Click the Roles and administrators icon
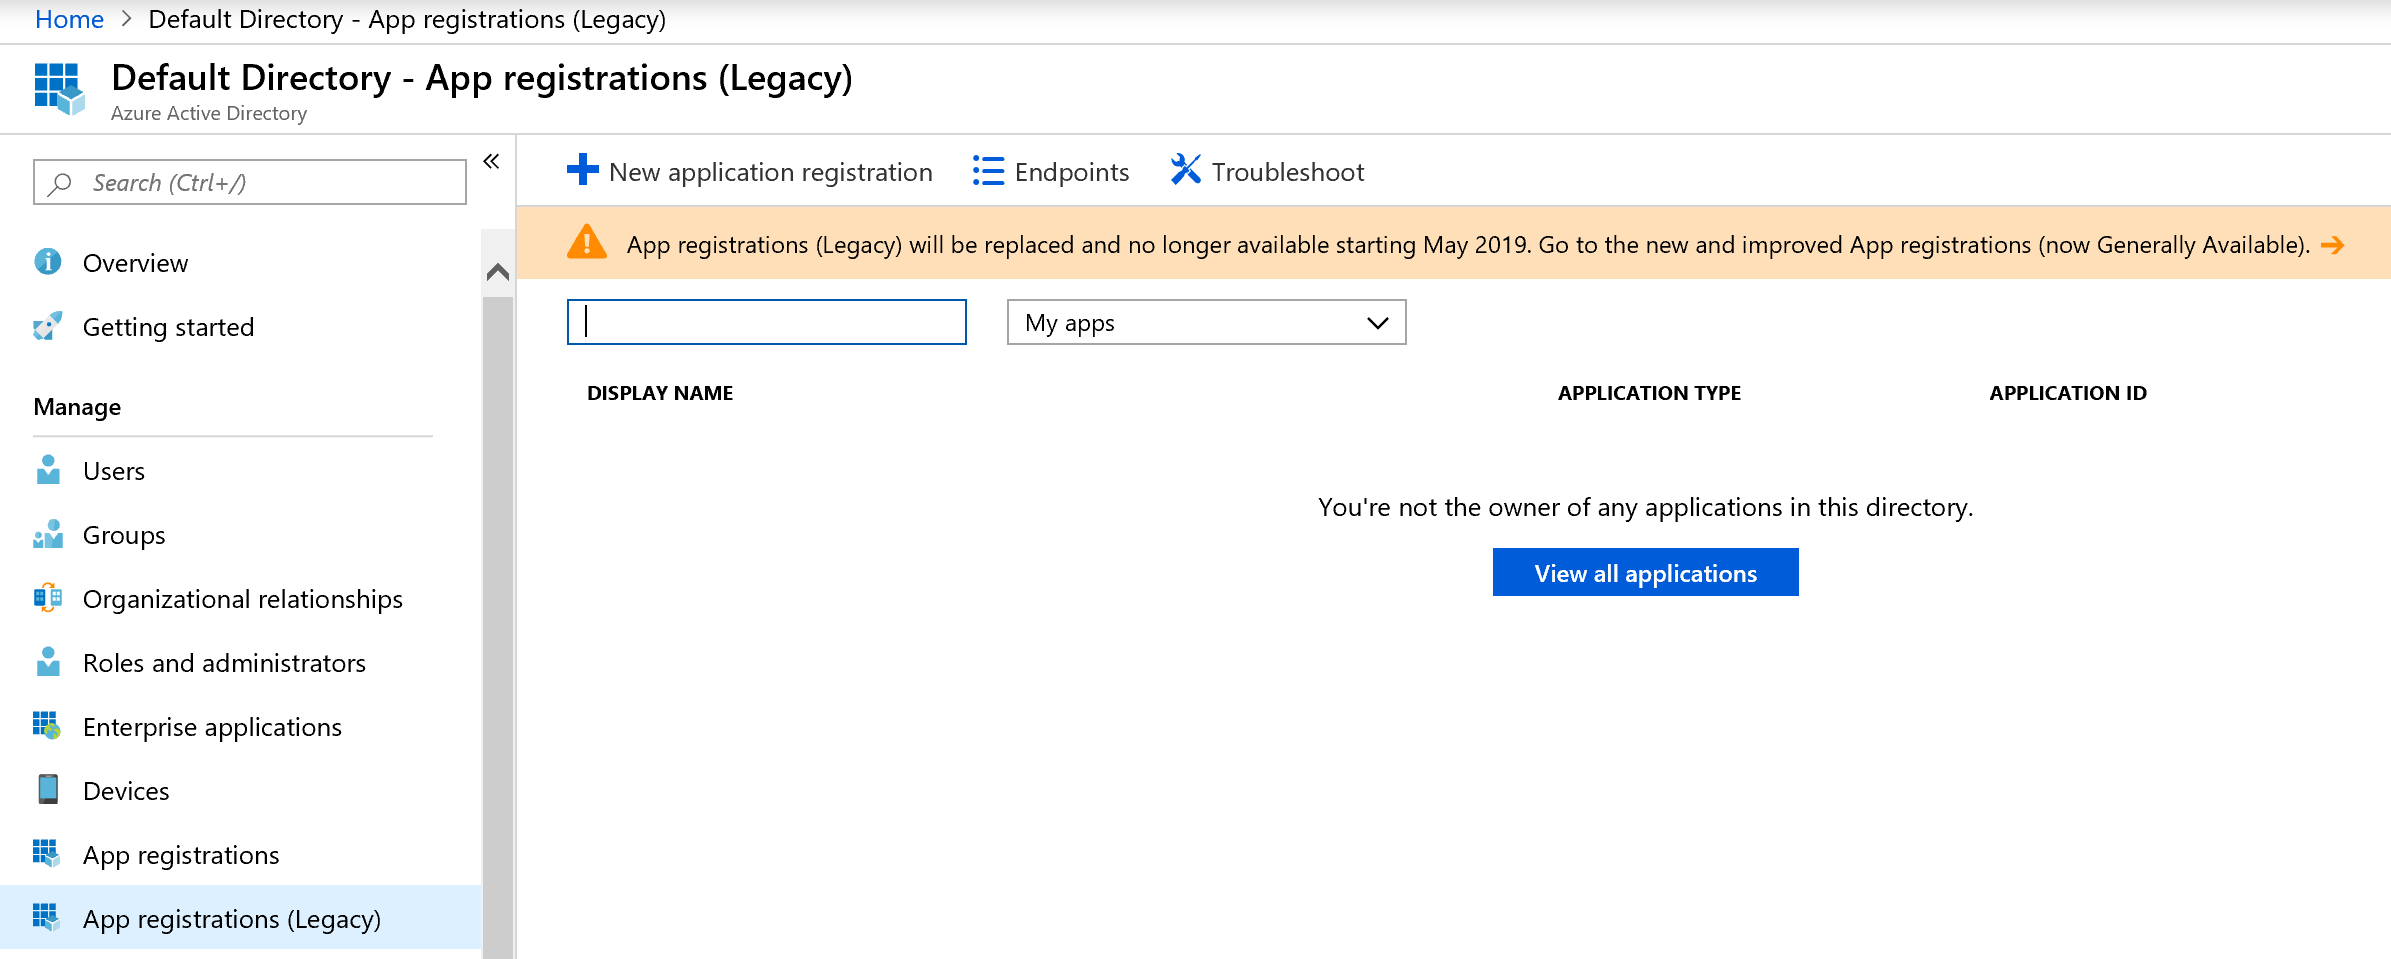The width and height of the screenshot is (2391, 959). click(x=46, y=662)
